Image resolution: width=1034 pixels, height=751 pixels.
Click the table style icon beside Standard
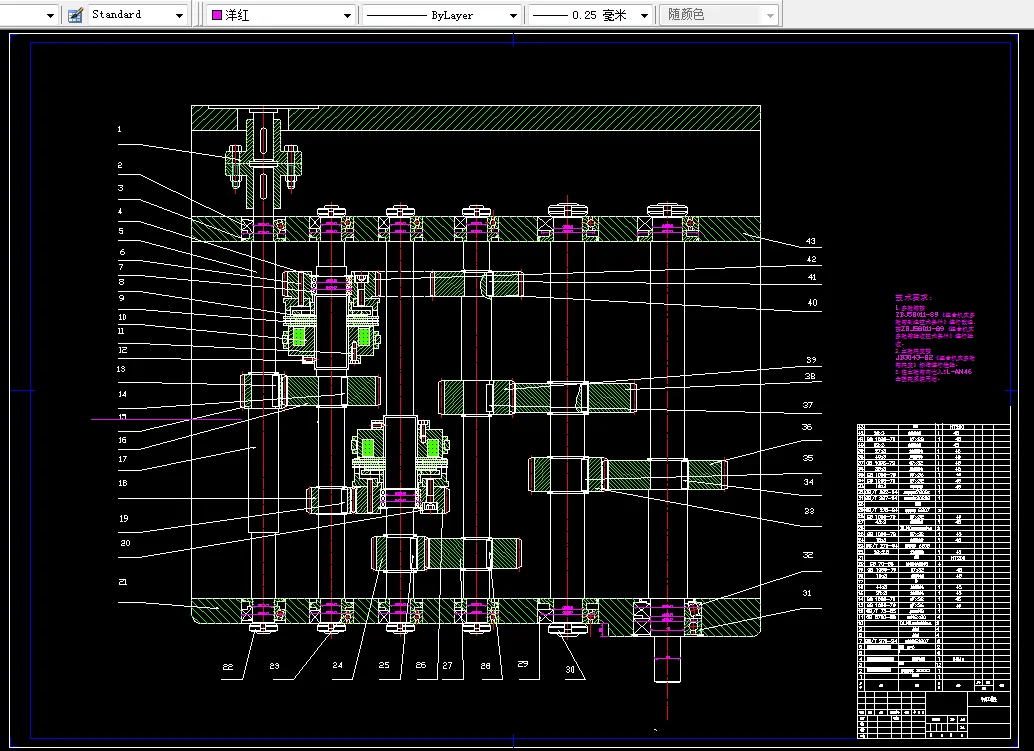click(x=75, y=15)
